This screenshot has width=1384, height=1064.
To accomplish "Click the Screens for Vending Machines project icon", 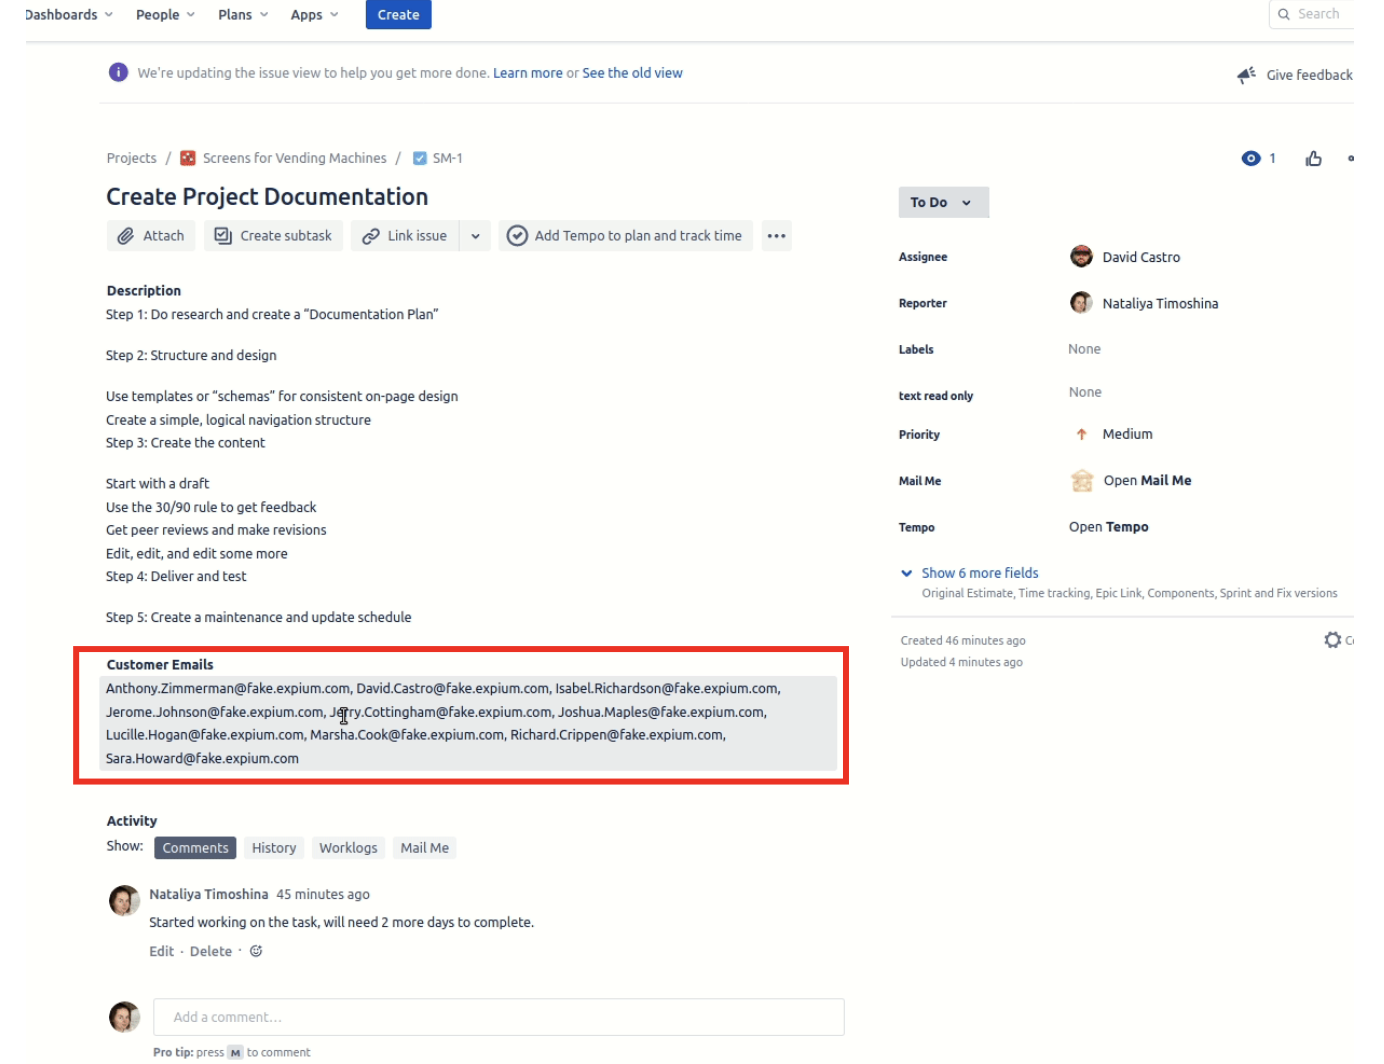I will pyautogui.click(x=188, y=158).
